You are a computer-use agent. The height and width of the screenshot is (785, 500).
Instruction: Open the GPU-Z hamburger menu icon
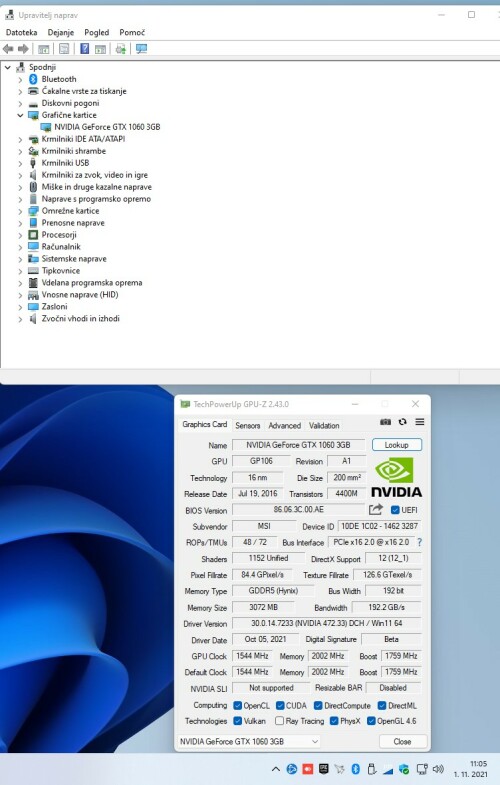(x=420, y=422)
